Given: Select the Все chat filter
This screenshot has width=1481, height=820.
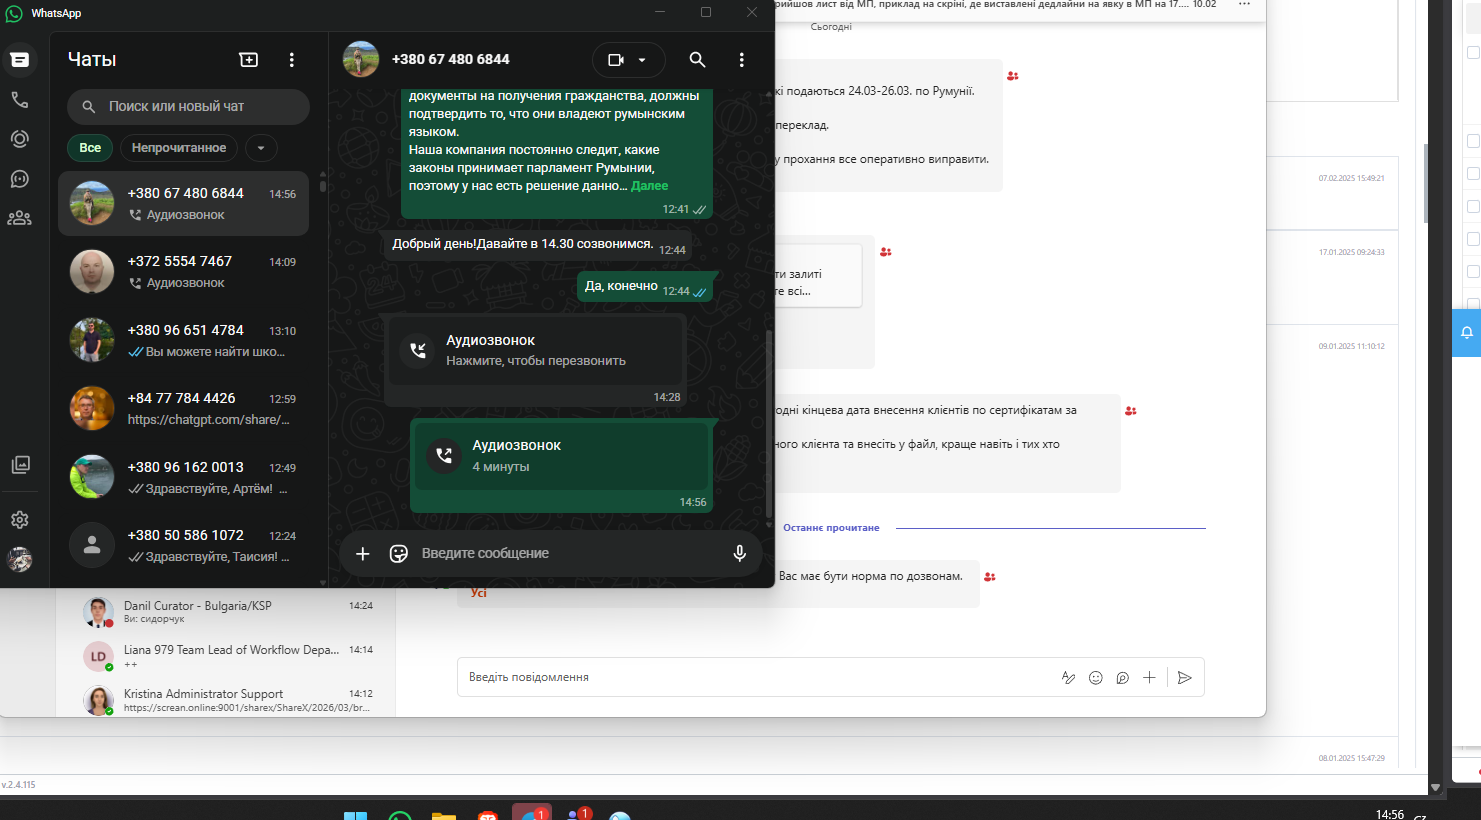Looking at the screenshot, I should 90,148.
